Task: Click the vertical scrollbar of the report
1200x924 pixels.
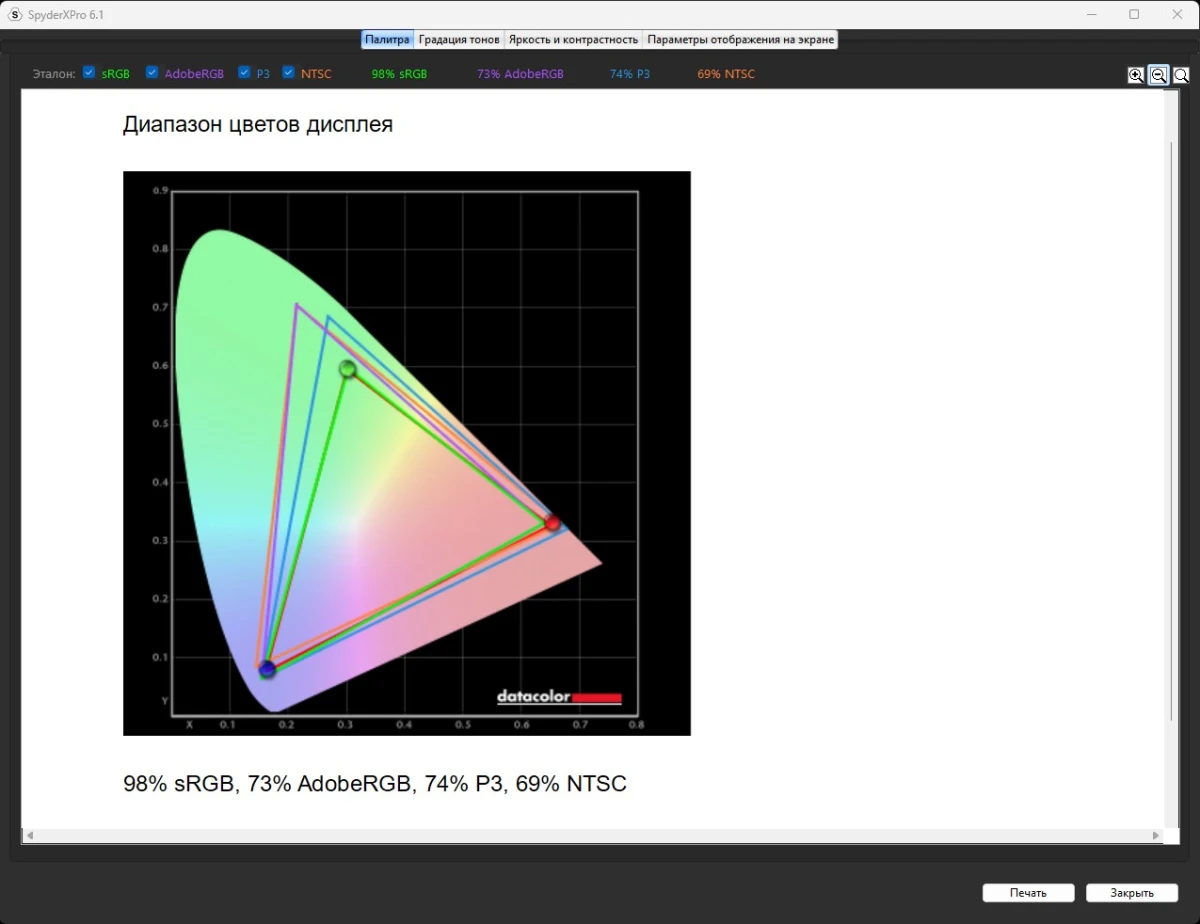Action: coord(1172,430)
